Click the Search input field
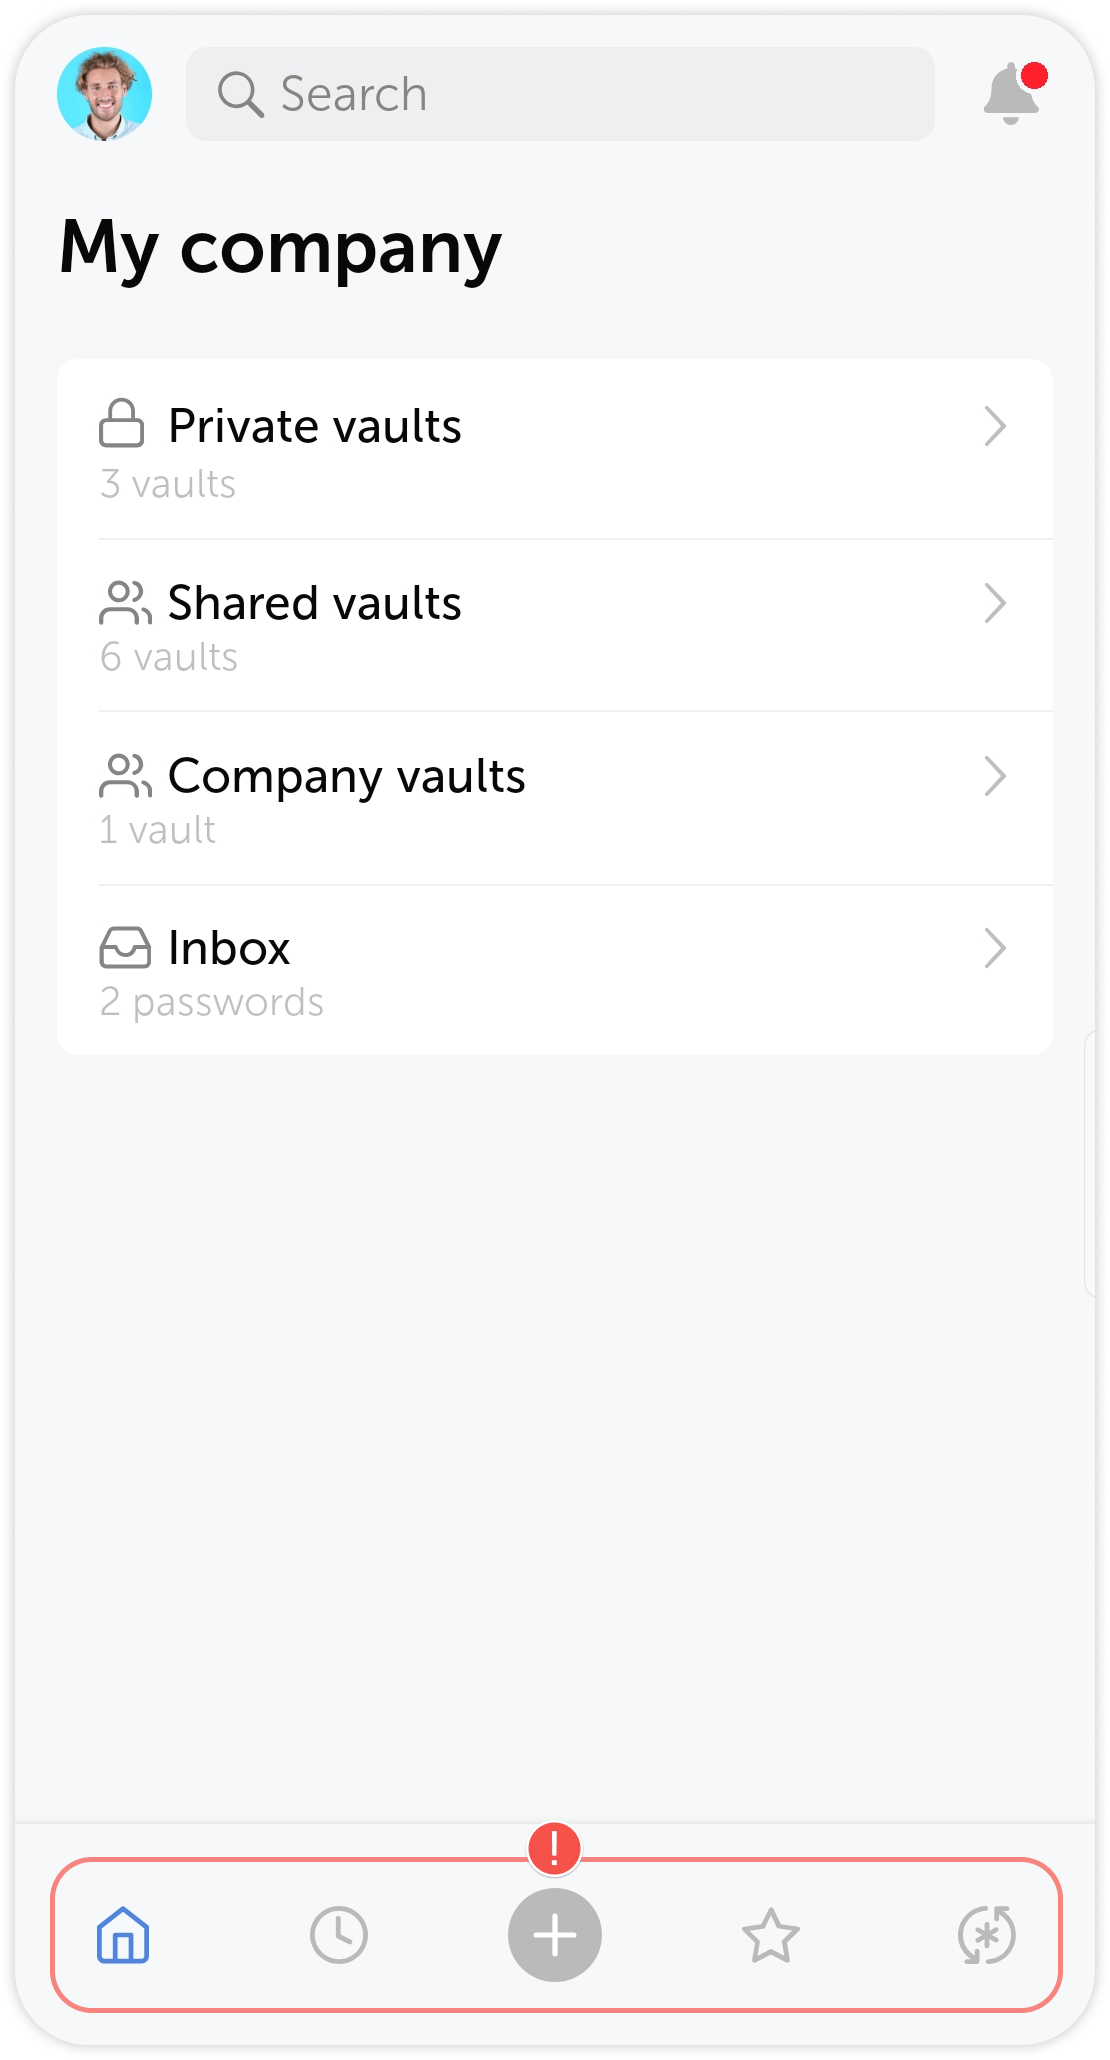This screenshot has width=1110, height=2060. tap(560, 94)
